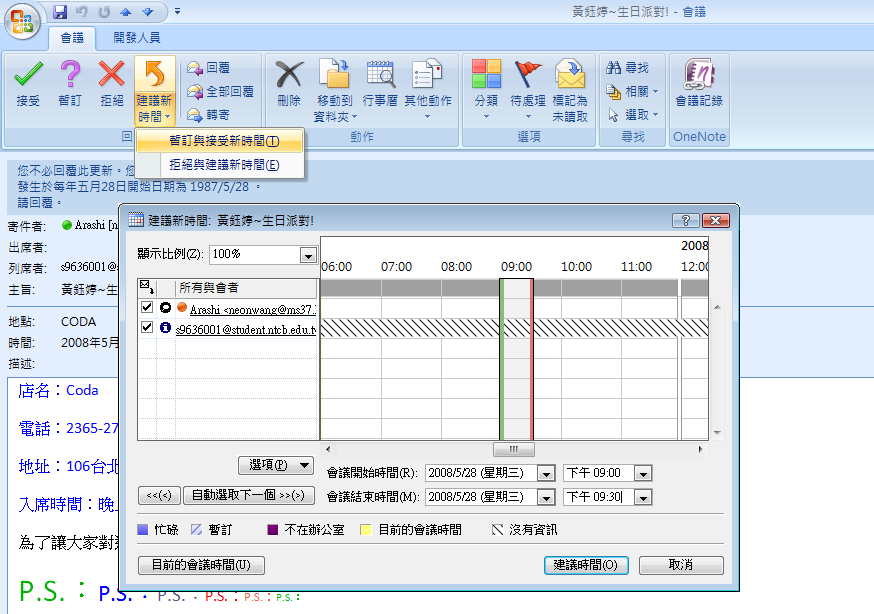Click the Arashi attendee email link
The image size is (874, 614).
253,309
